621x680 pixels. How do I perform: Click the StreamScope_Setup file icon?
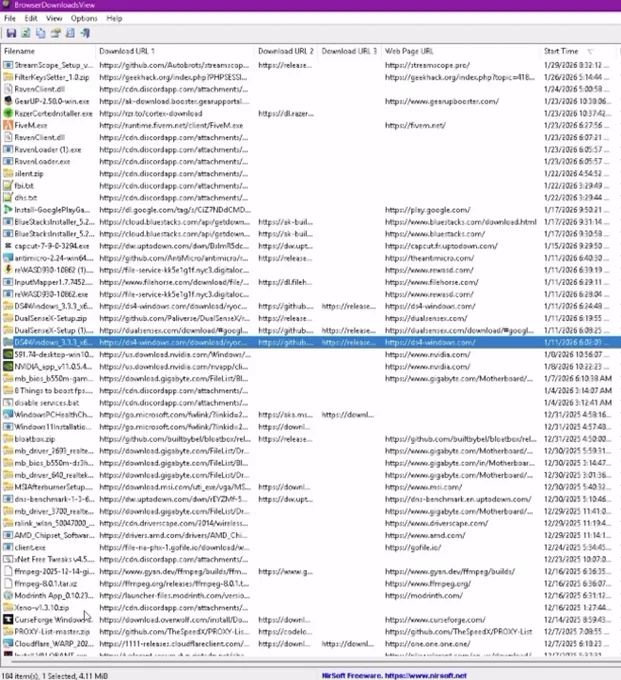pos(8,65)
